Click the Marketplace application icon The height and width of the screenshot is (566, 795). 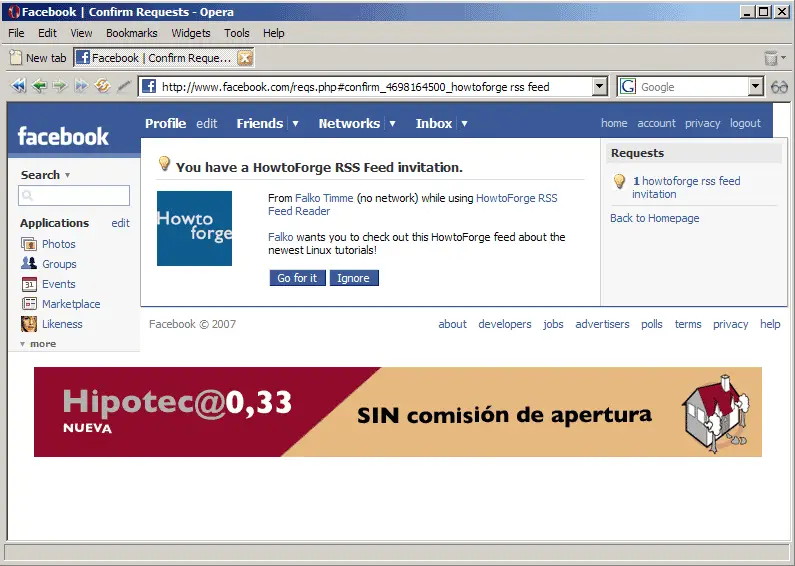(x=29, y=304)
